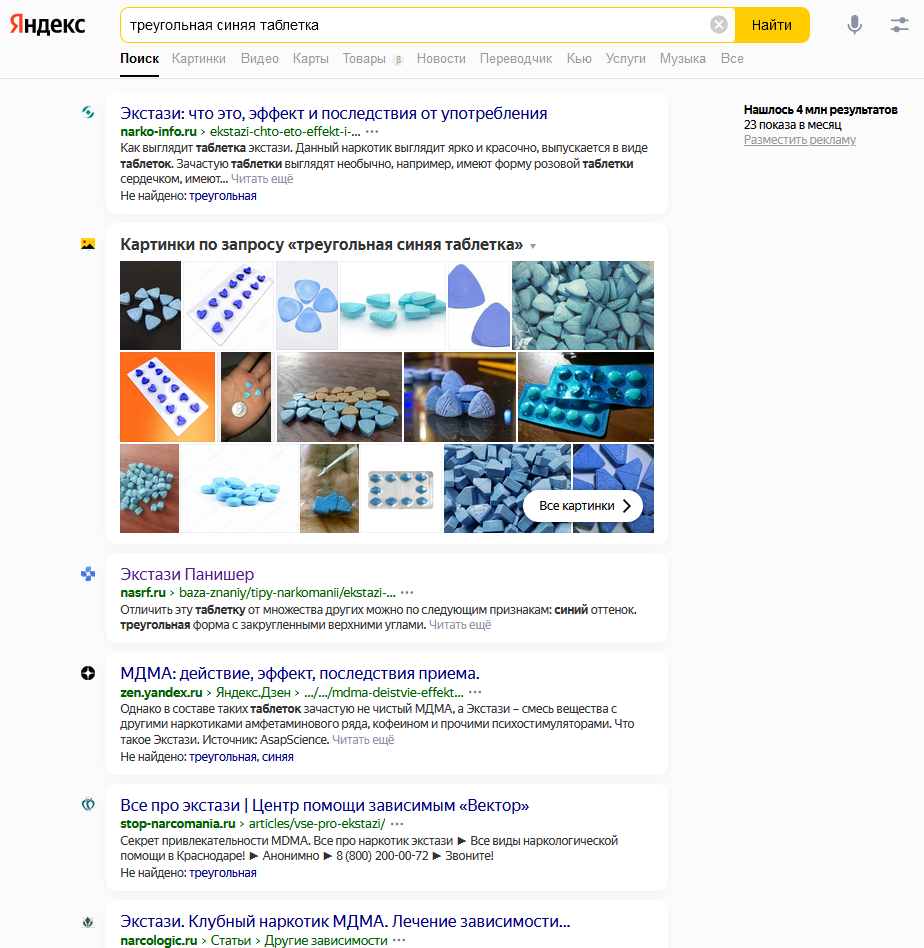Click the Yandex Zen favicon
Image resolution: width=924 pixels, height=948 pixels.
[88, 673]
